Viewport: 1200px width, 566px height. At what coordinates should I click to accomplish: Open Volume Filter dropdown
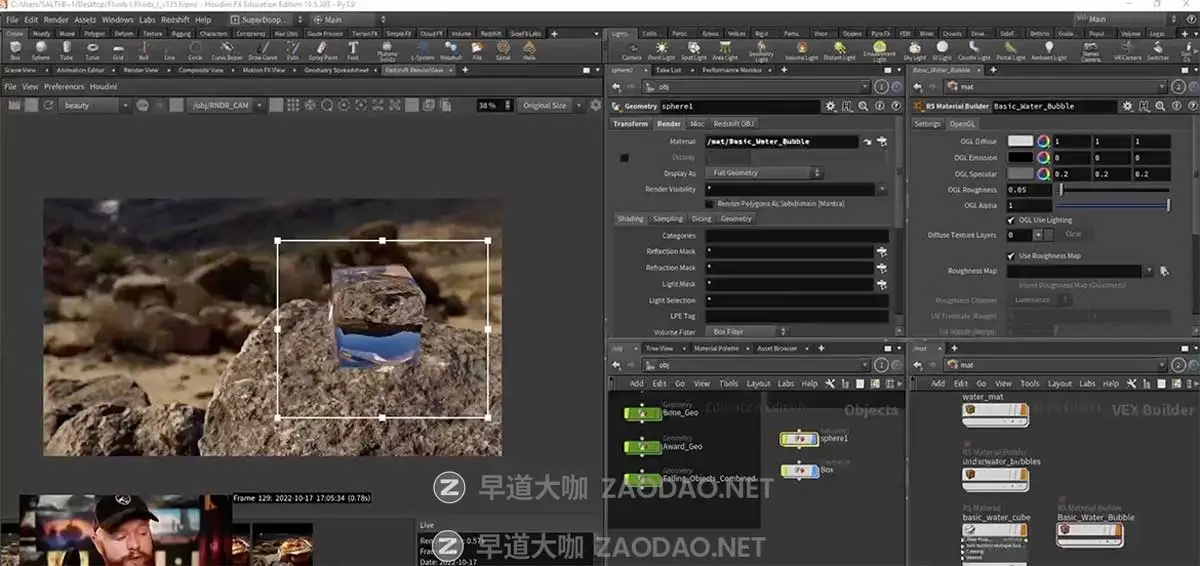pos(745,331)
